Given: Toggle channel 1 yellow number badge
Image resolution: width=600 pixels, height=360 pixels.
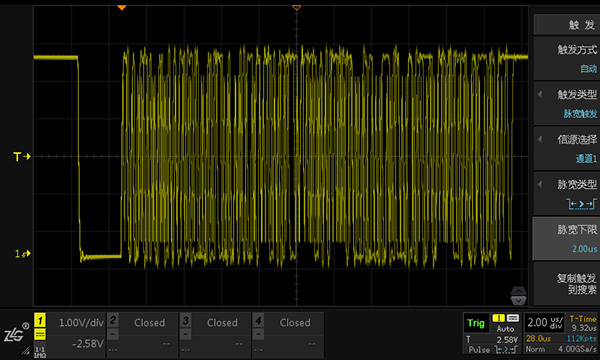Looking at the screenshot, I should tap(40, 320).
